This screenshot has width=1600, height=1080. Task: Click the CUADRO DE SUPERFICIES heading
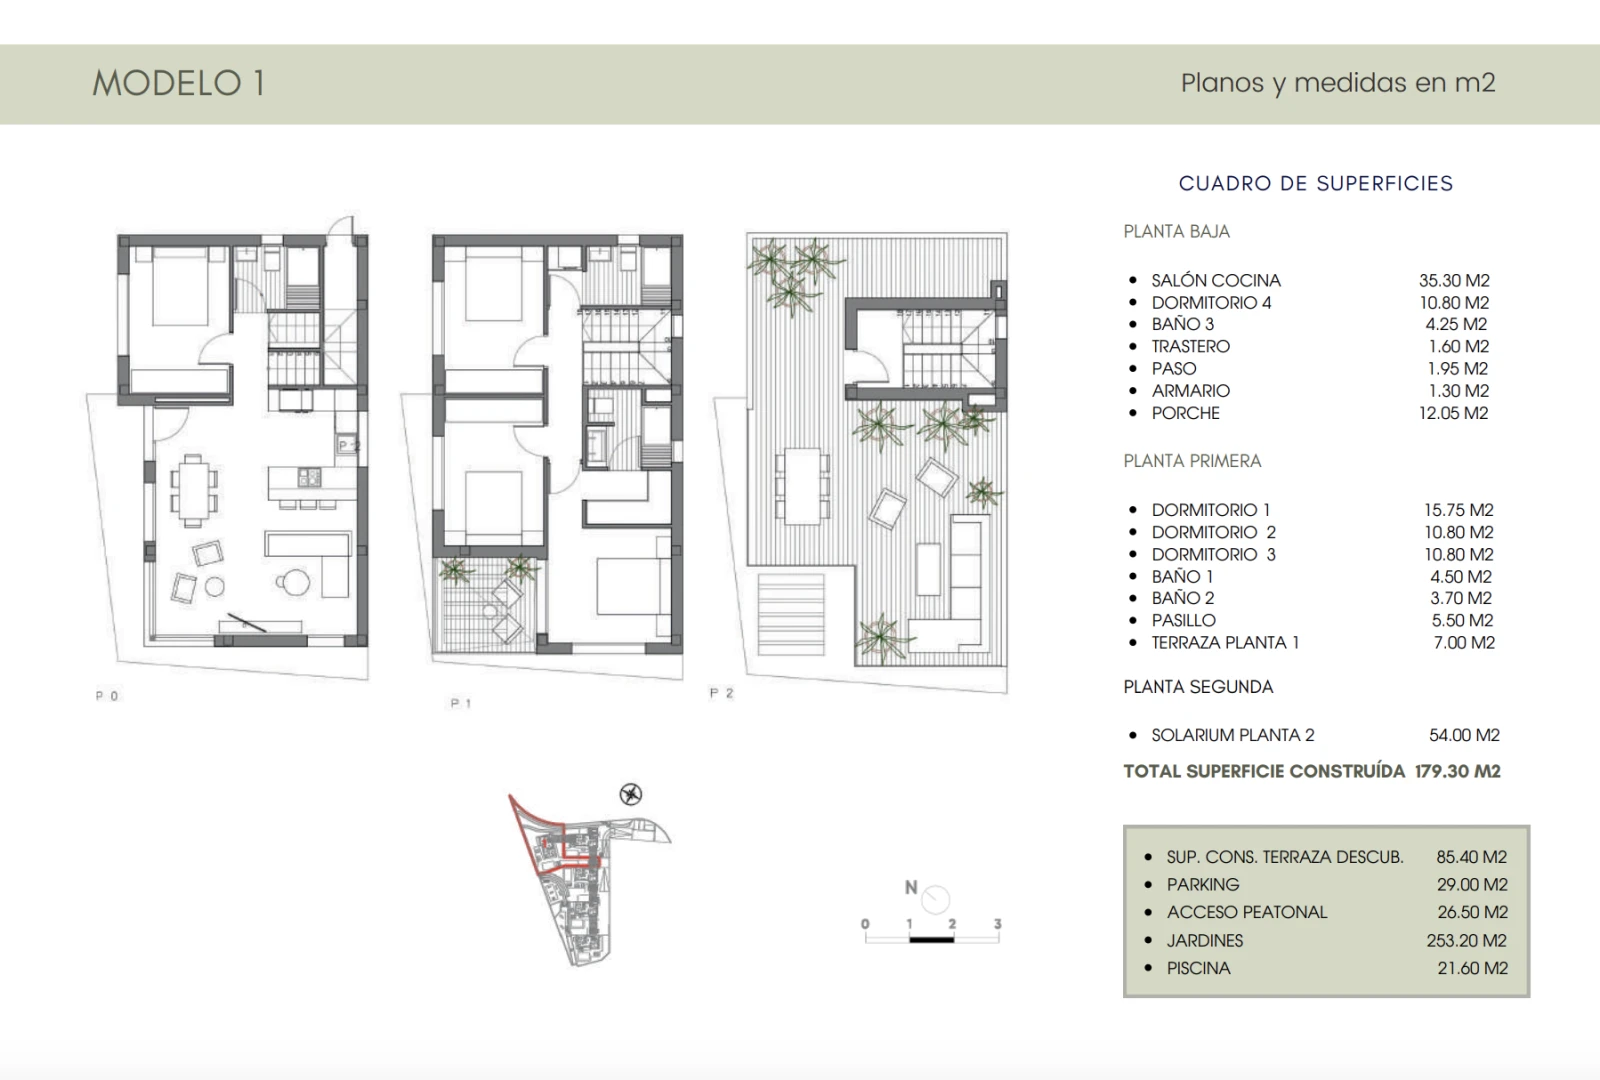(1315, 183)
